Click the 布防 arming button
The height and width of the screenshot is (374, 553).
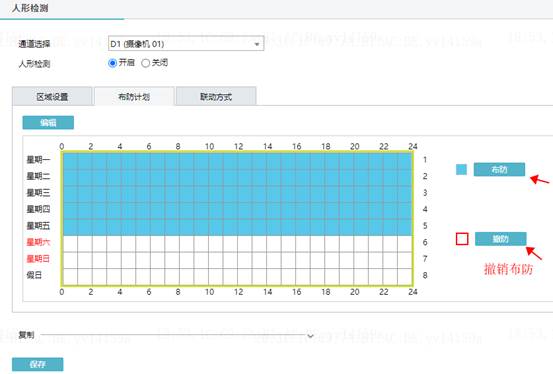click(499, 169)
